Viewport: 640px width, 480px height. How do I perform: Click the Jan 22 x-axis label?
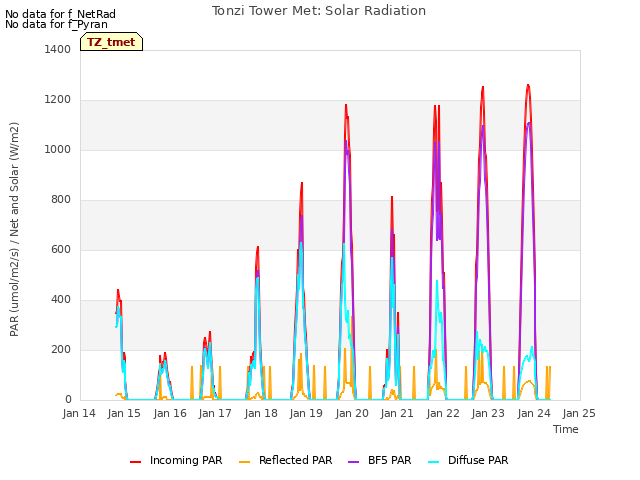pyautogui.click(x=443, y=413)
